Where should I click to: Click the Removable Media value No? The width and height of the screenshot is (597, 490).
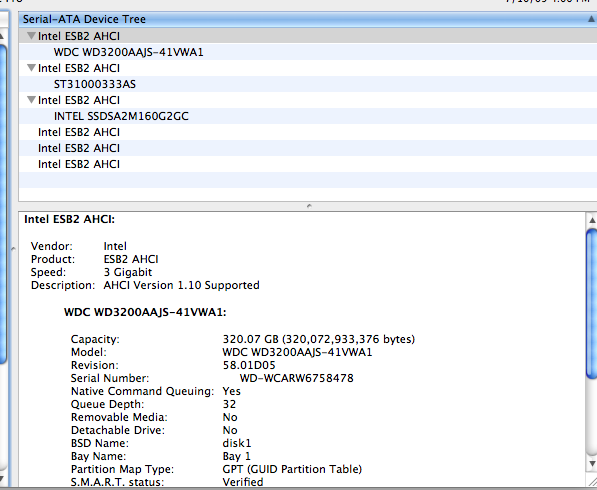pyautogui.click(x=230, y=417)
